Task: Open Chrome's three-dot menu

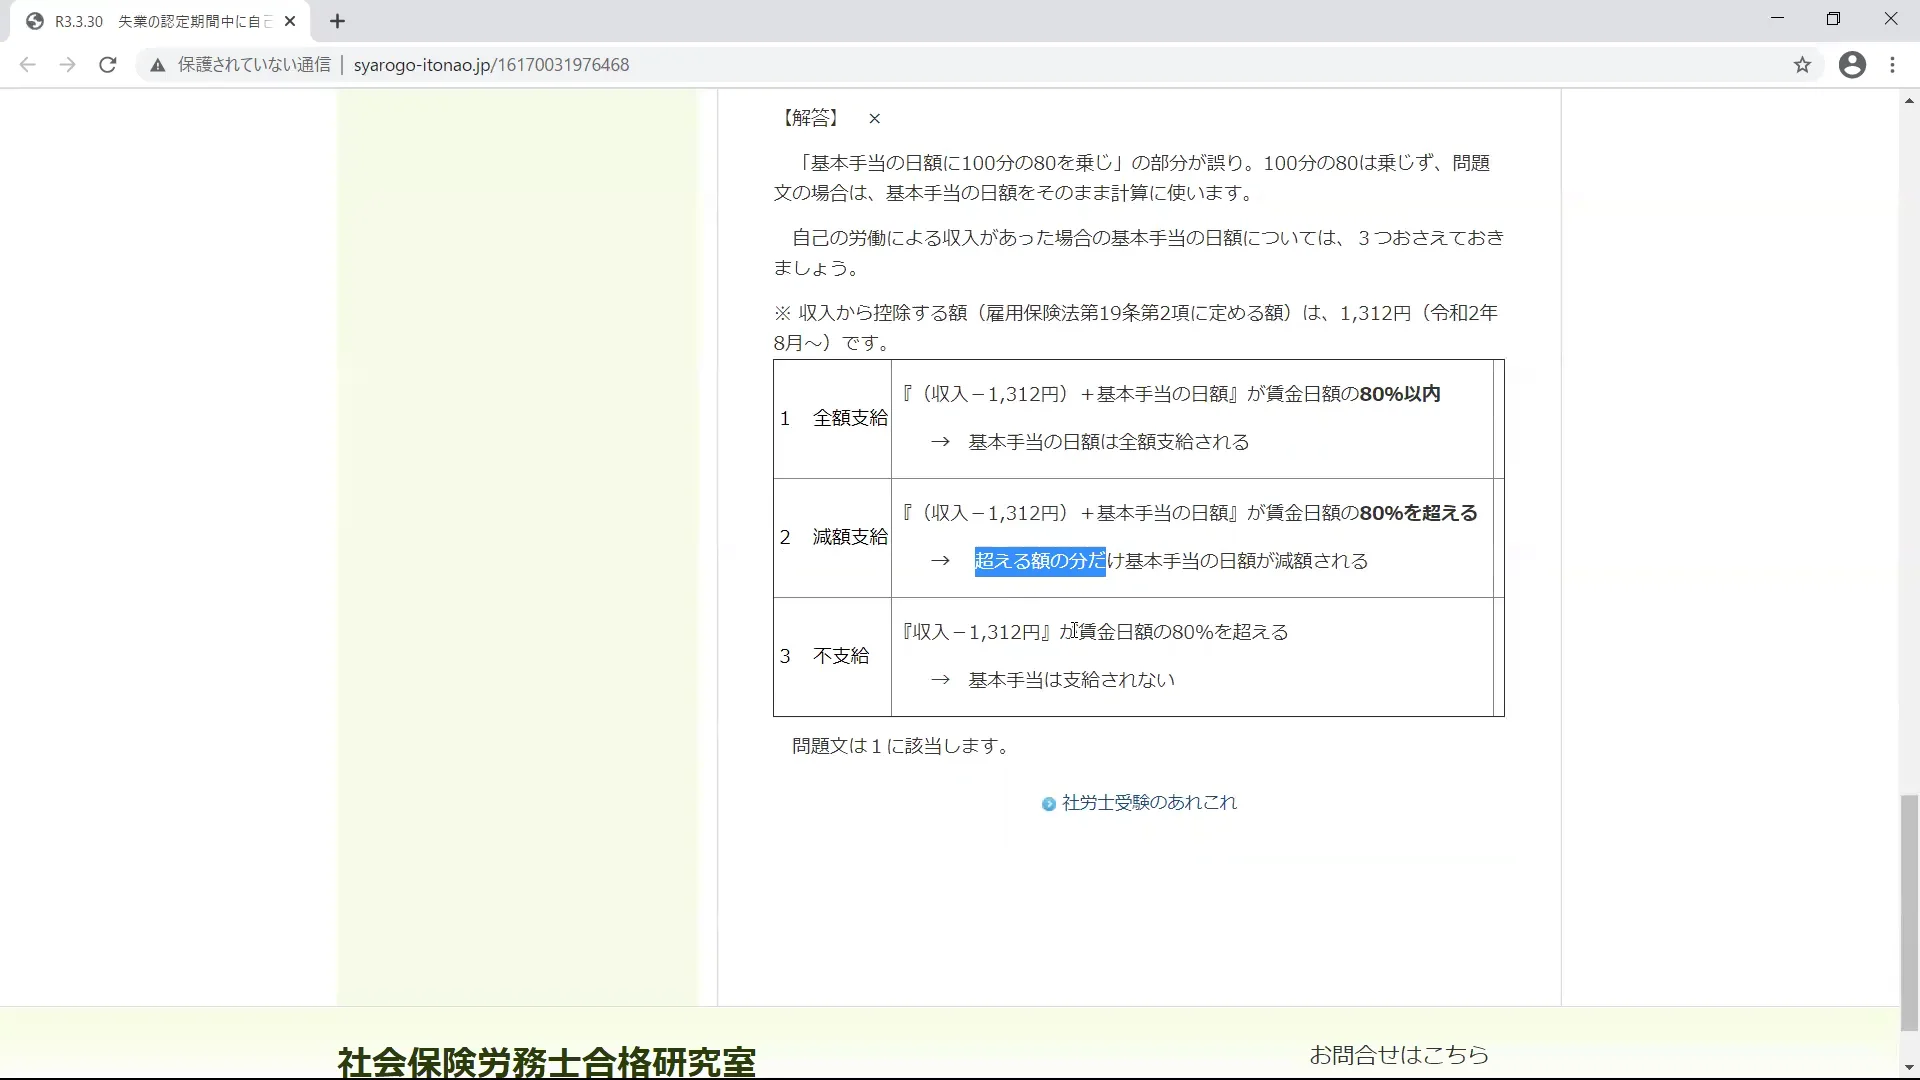Action: pos(1892,65)
